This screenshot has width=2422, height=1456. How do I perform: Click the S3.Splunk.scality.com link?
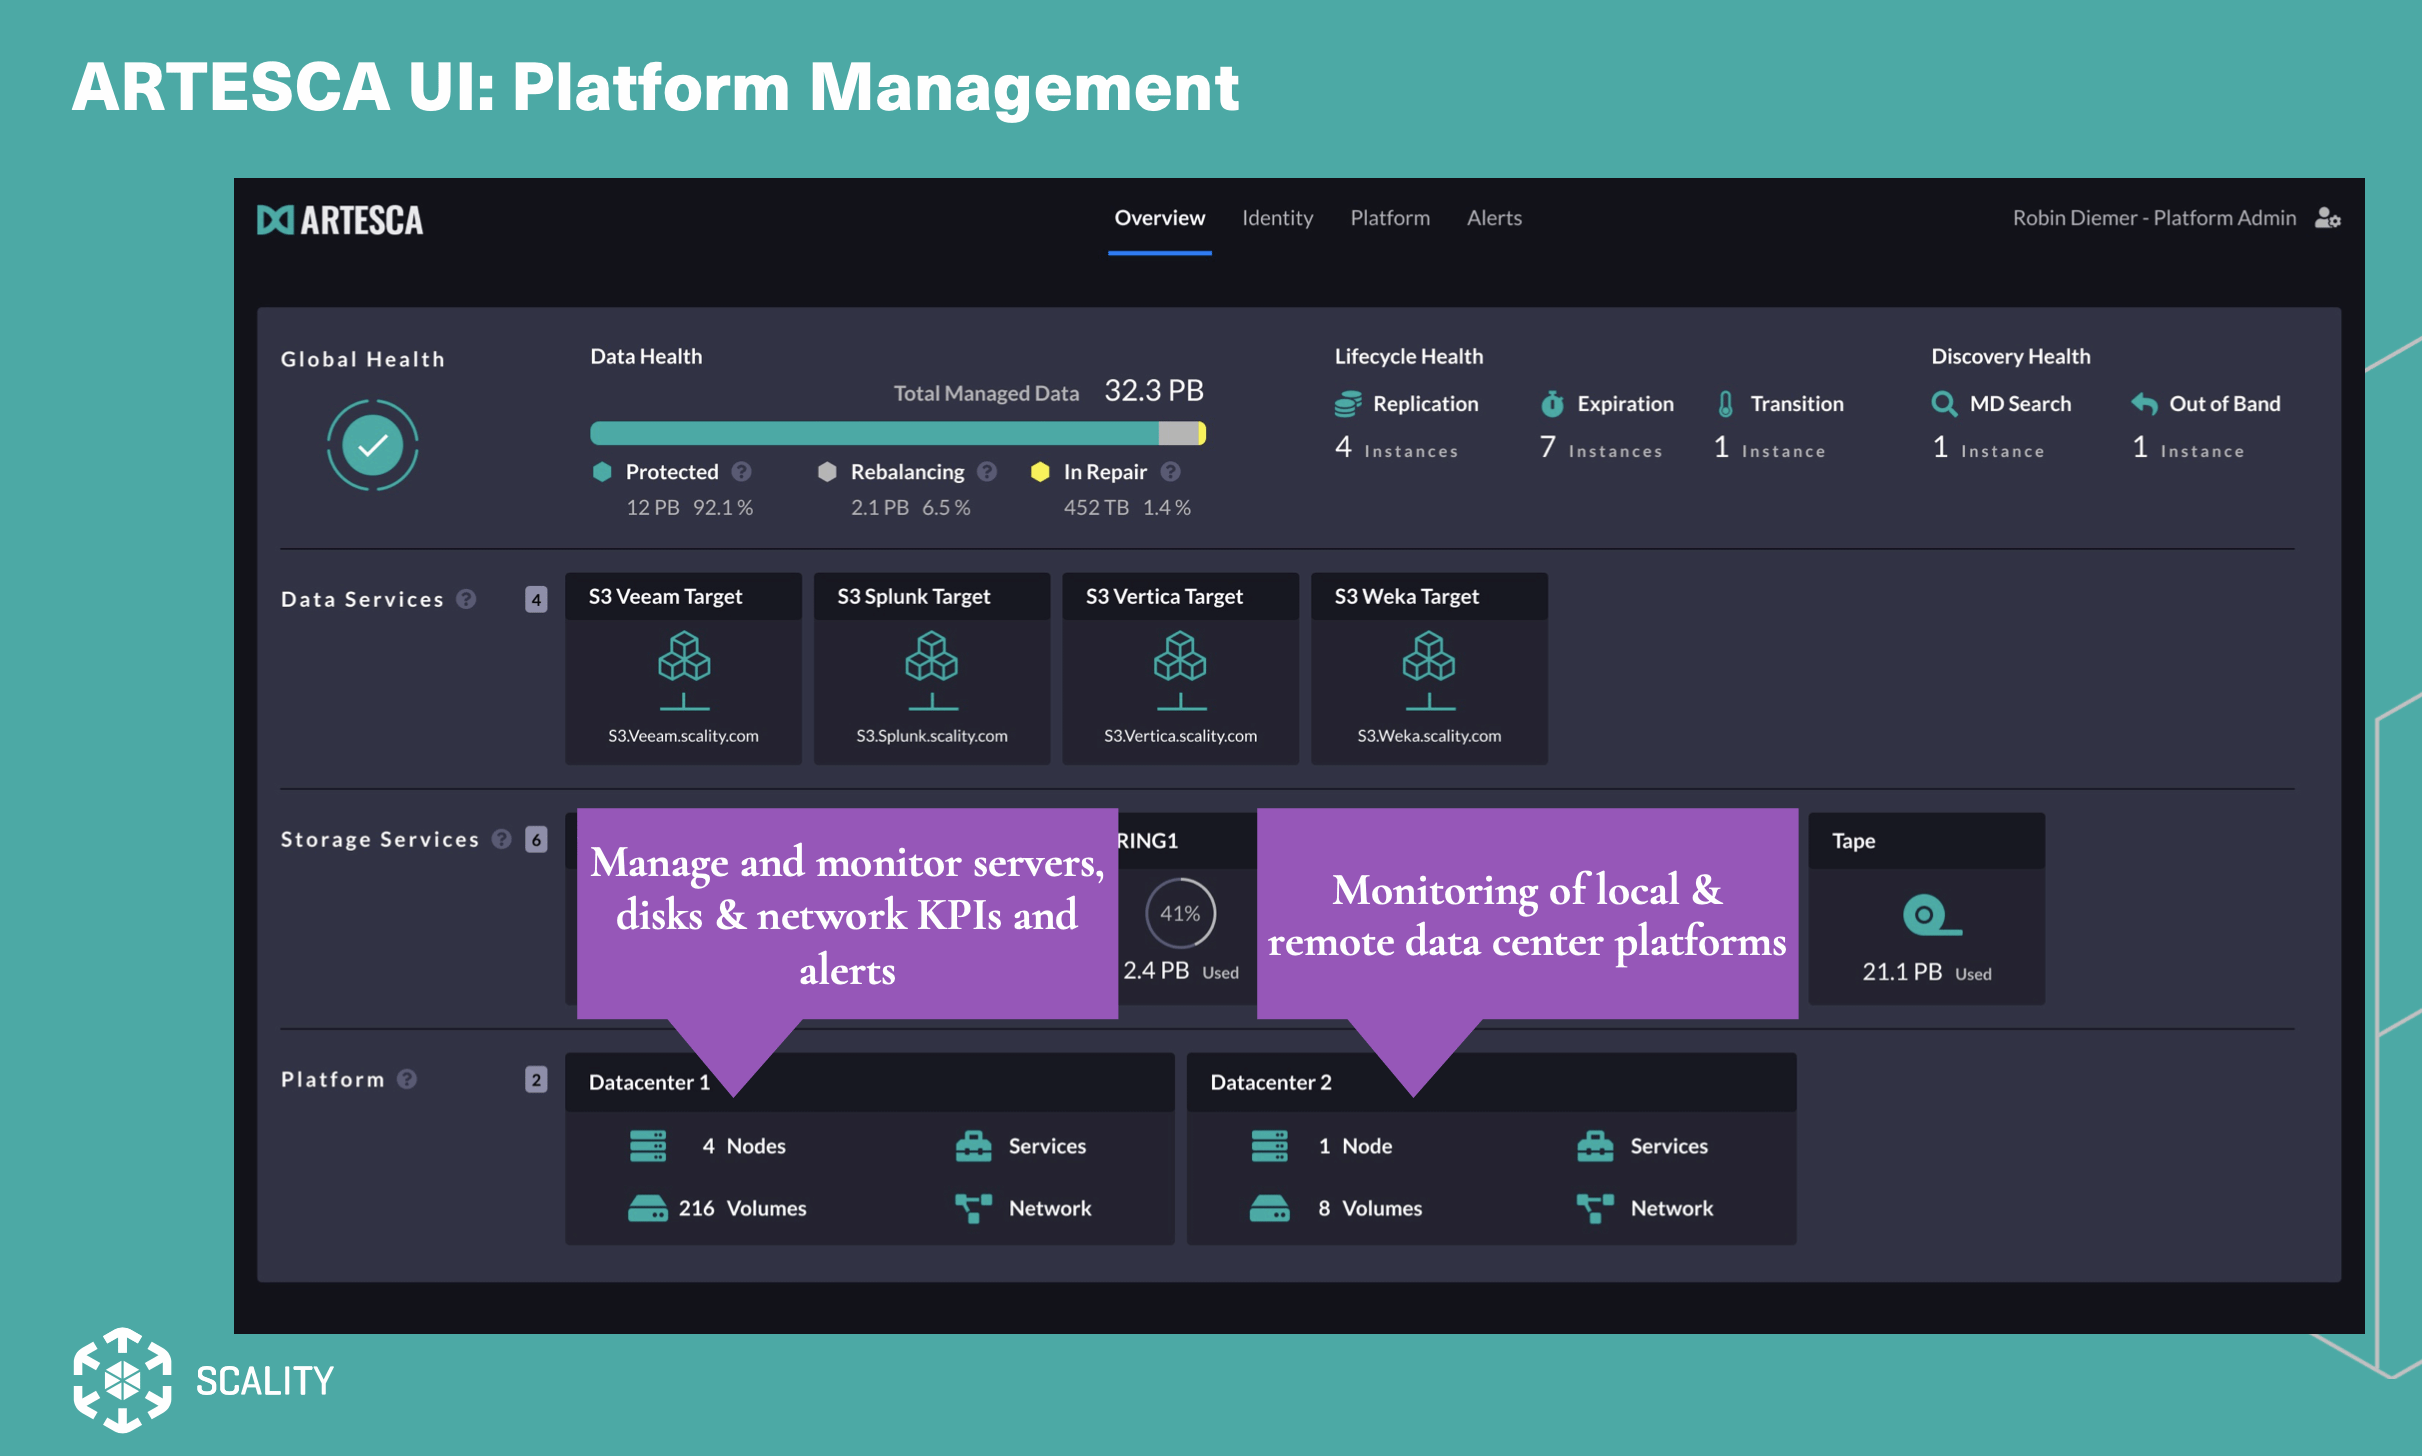[x=931, y=735]
